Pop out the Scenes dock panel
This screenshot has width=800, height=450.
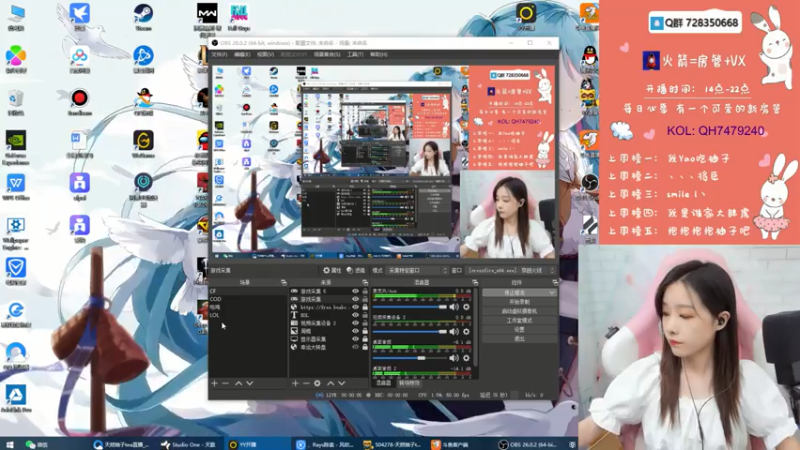point(284,282)
